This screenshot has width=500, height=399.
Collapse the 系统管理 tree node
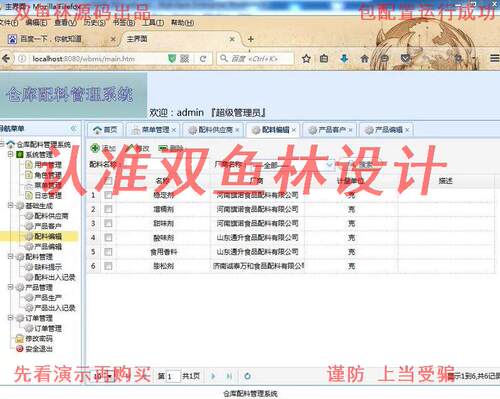click(10, 154)
